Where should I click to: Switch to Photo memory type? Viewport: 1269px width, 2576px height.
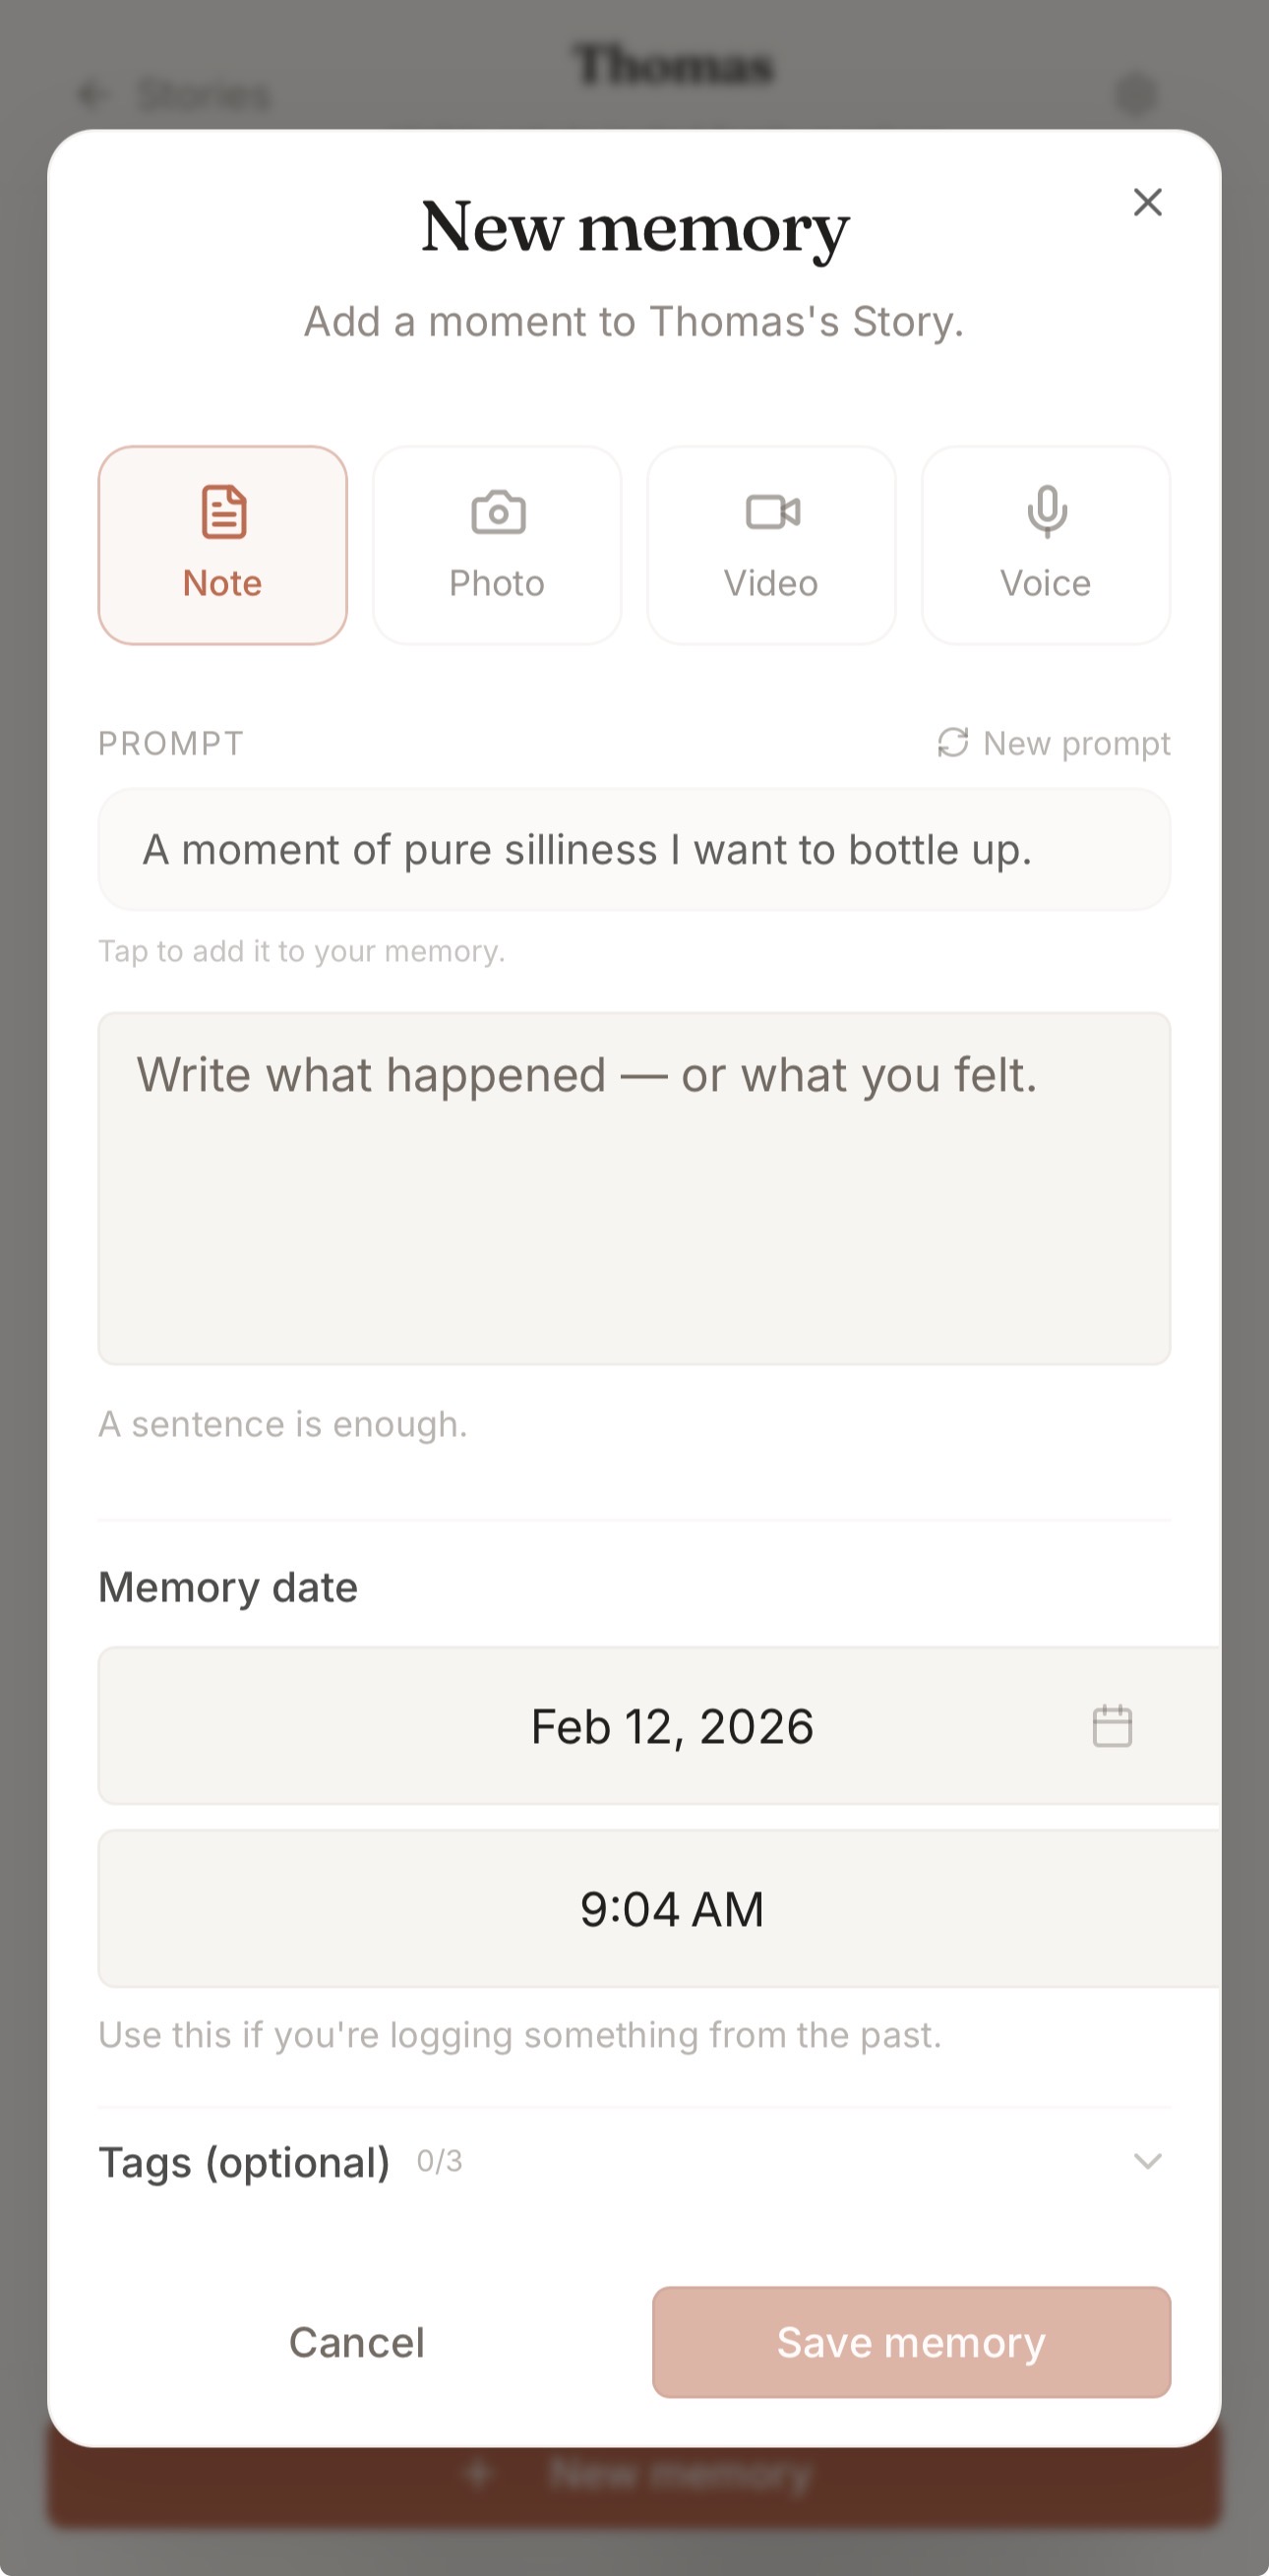coord(497,545)
